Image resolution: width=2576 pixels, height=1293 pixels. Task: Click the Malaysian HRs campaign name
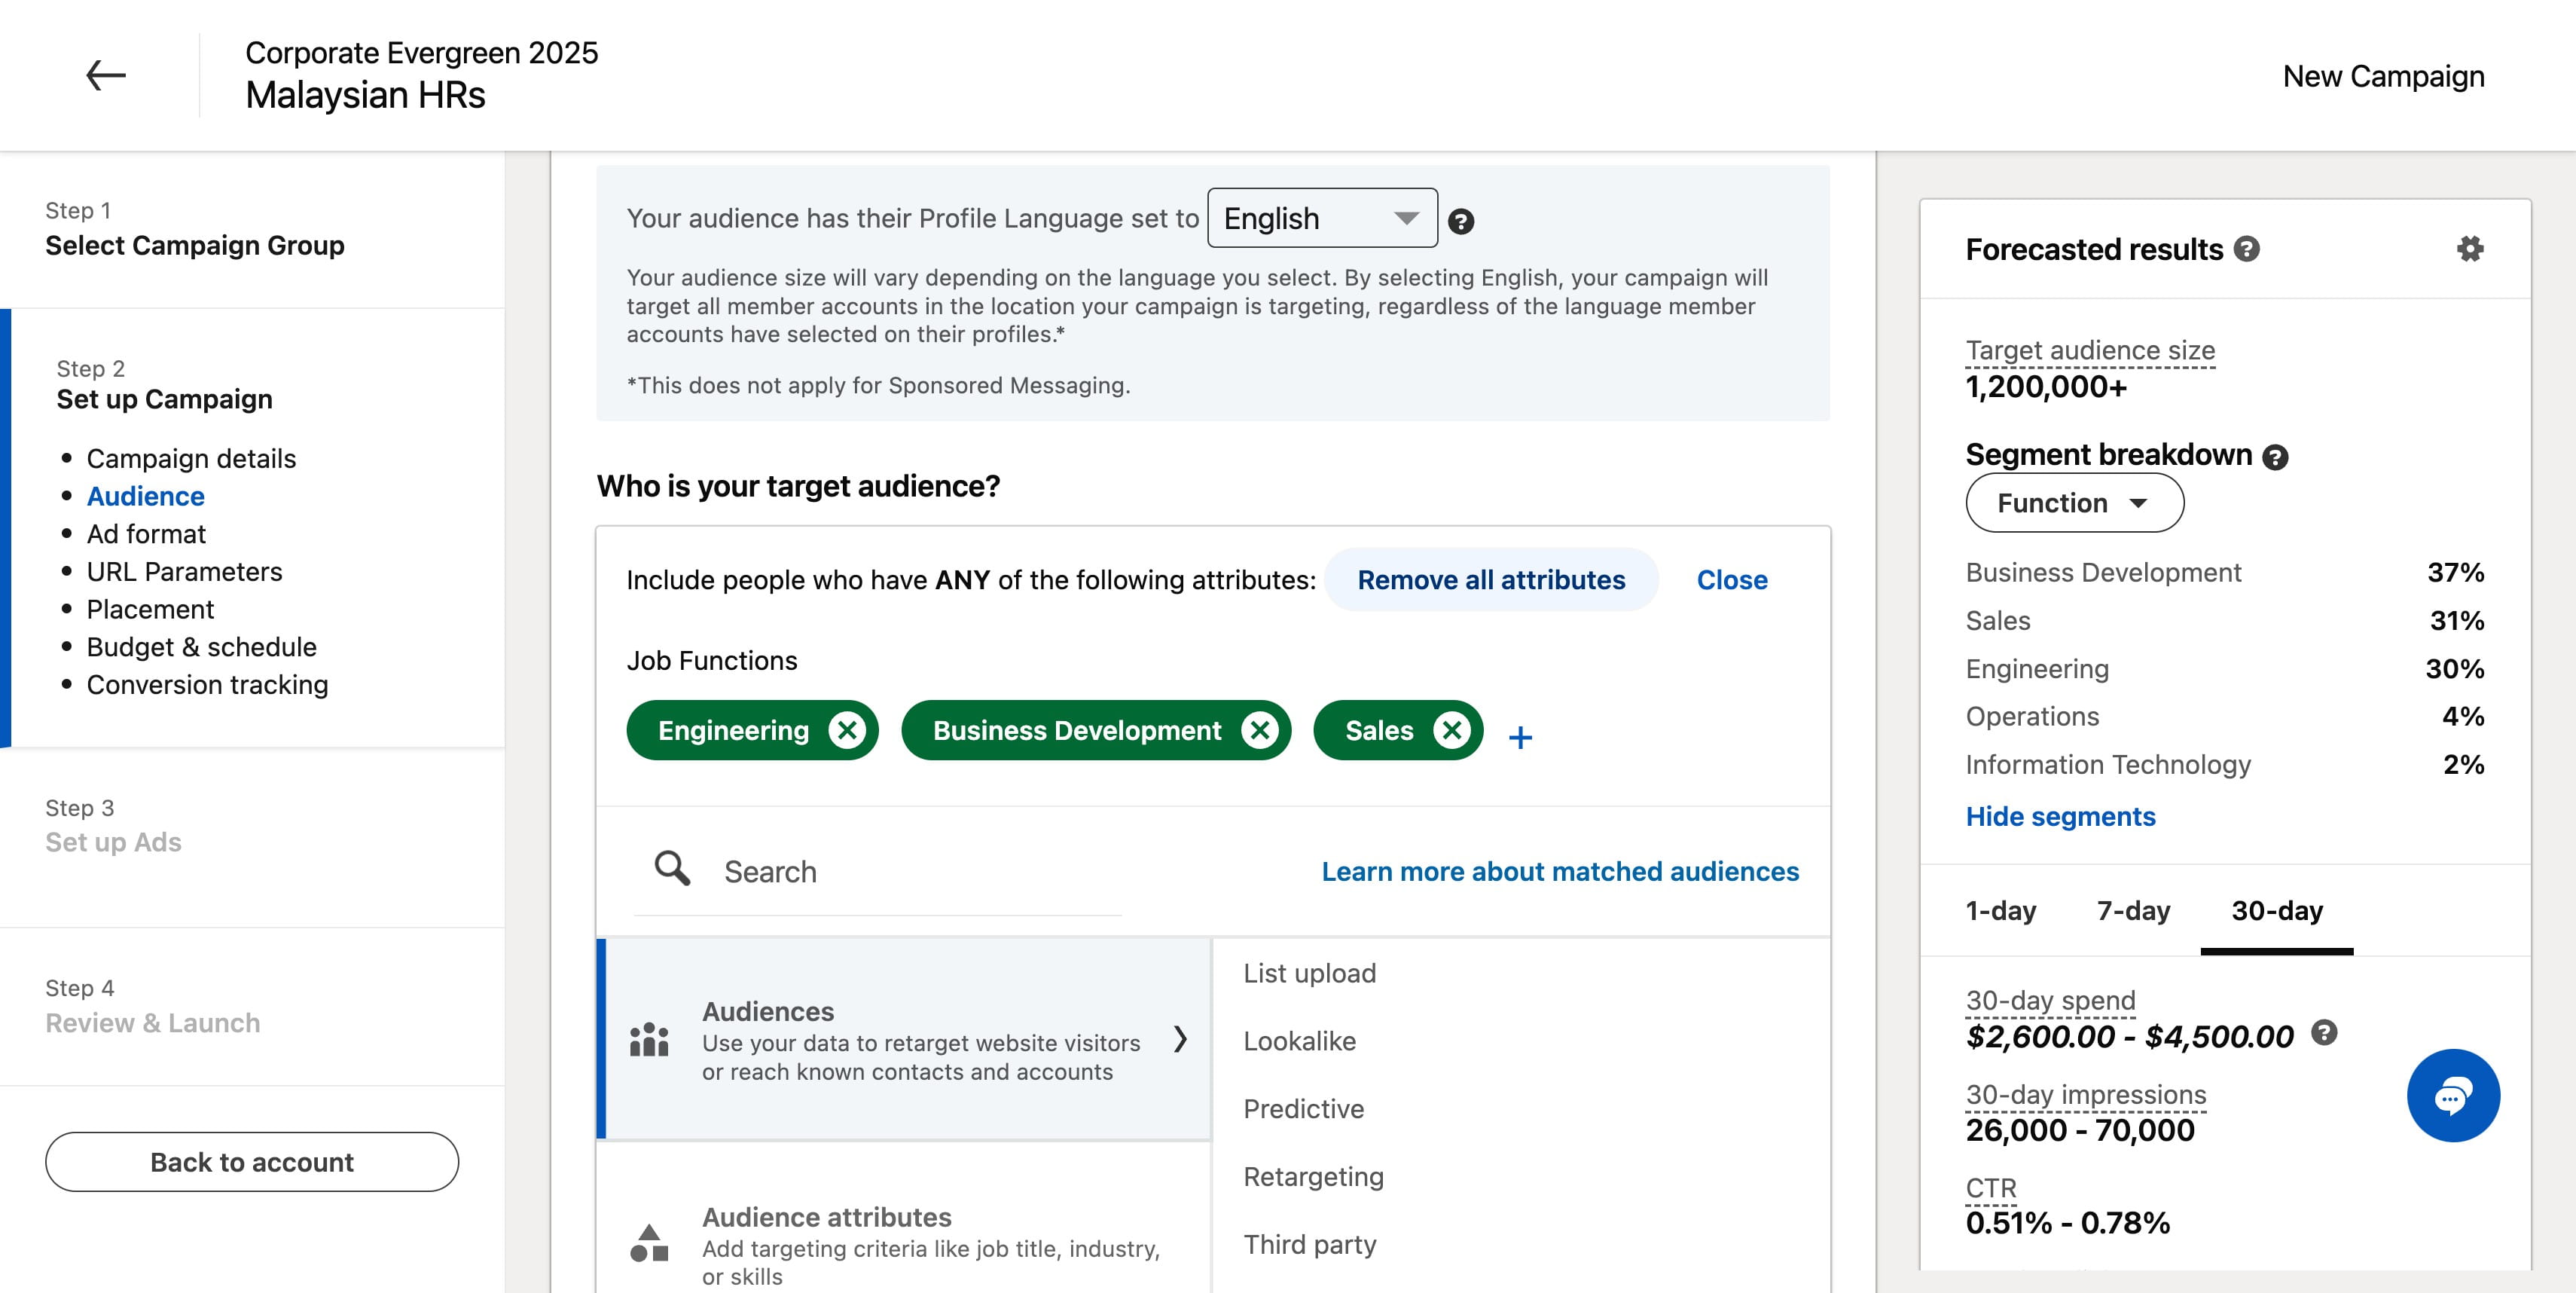click(365, 96)
